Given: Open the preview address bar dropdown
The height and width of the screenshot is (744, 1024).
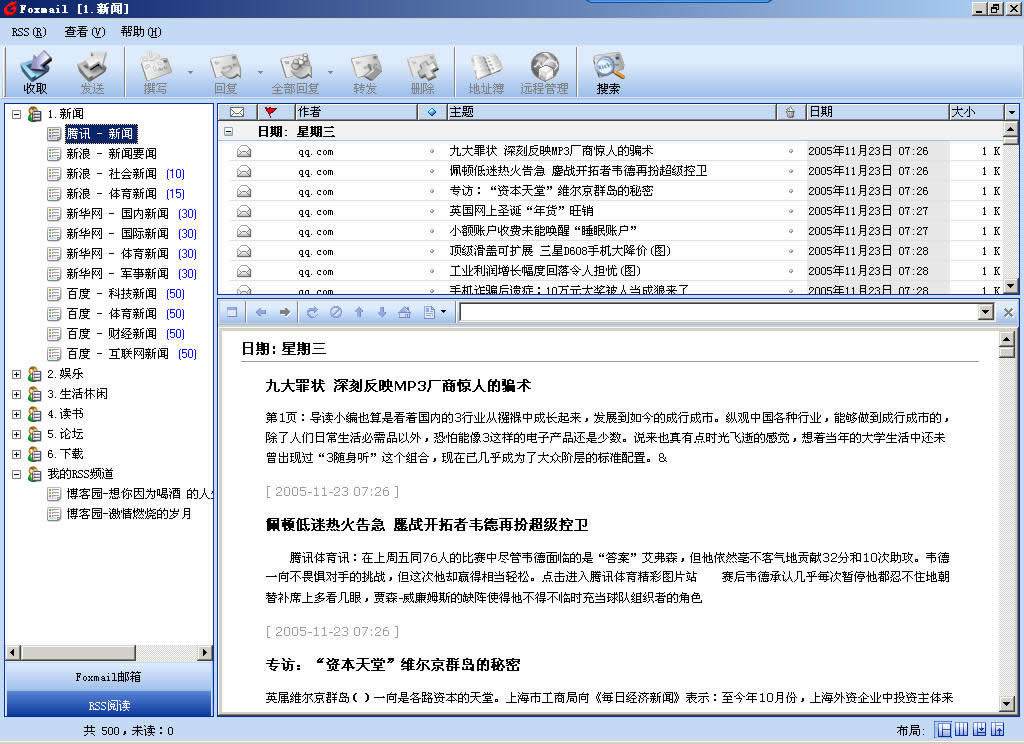Looking at the screenshot, I should tap(986, 313).
